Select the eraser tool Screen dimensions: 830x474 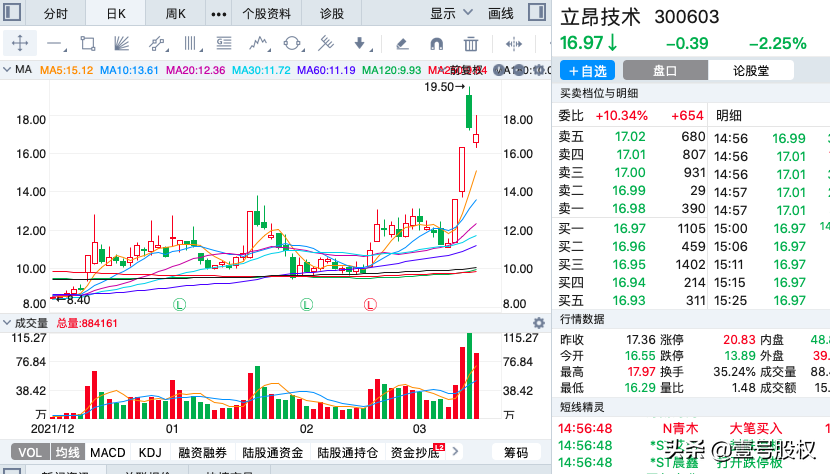point(402,43)
